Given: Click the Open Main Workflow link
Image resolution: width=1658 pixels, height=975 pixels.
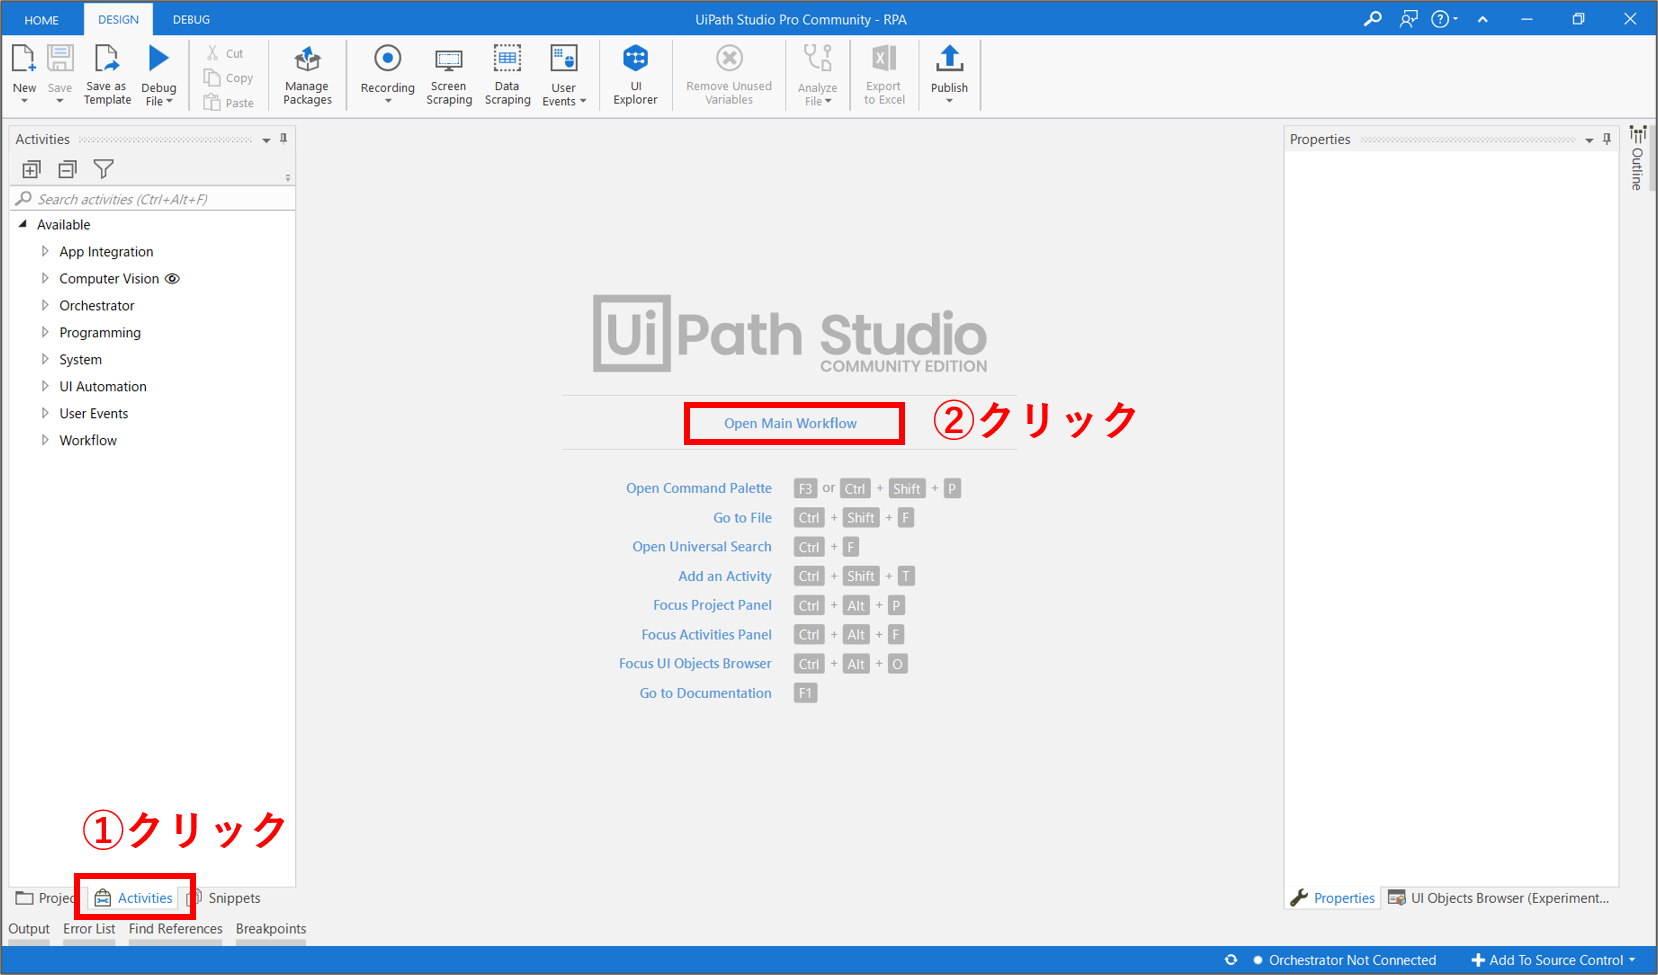Looking at the screenshot, I should [790, 423].
